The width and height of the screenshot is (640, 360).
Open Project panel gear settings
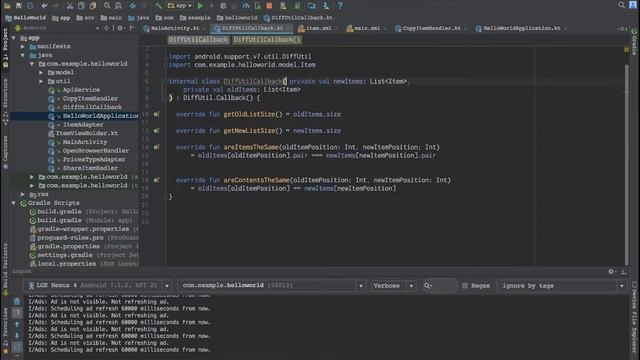(120, 28)
